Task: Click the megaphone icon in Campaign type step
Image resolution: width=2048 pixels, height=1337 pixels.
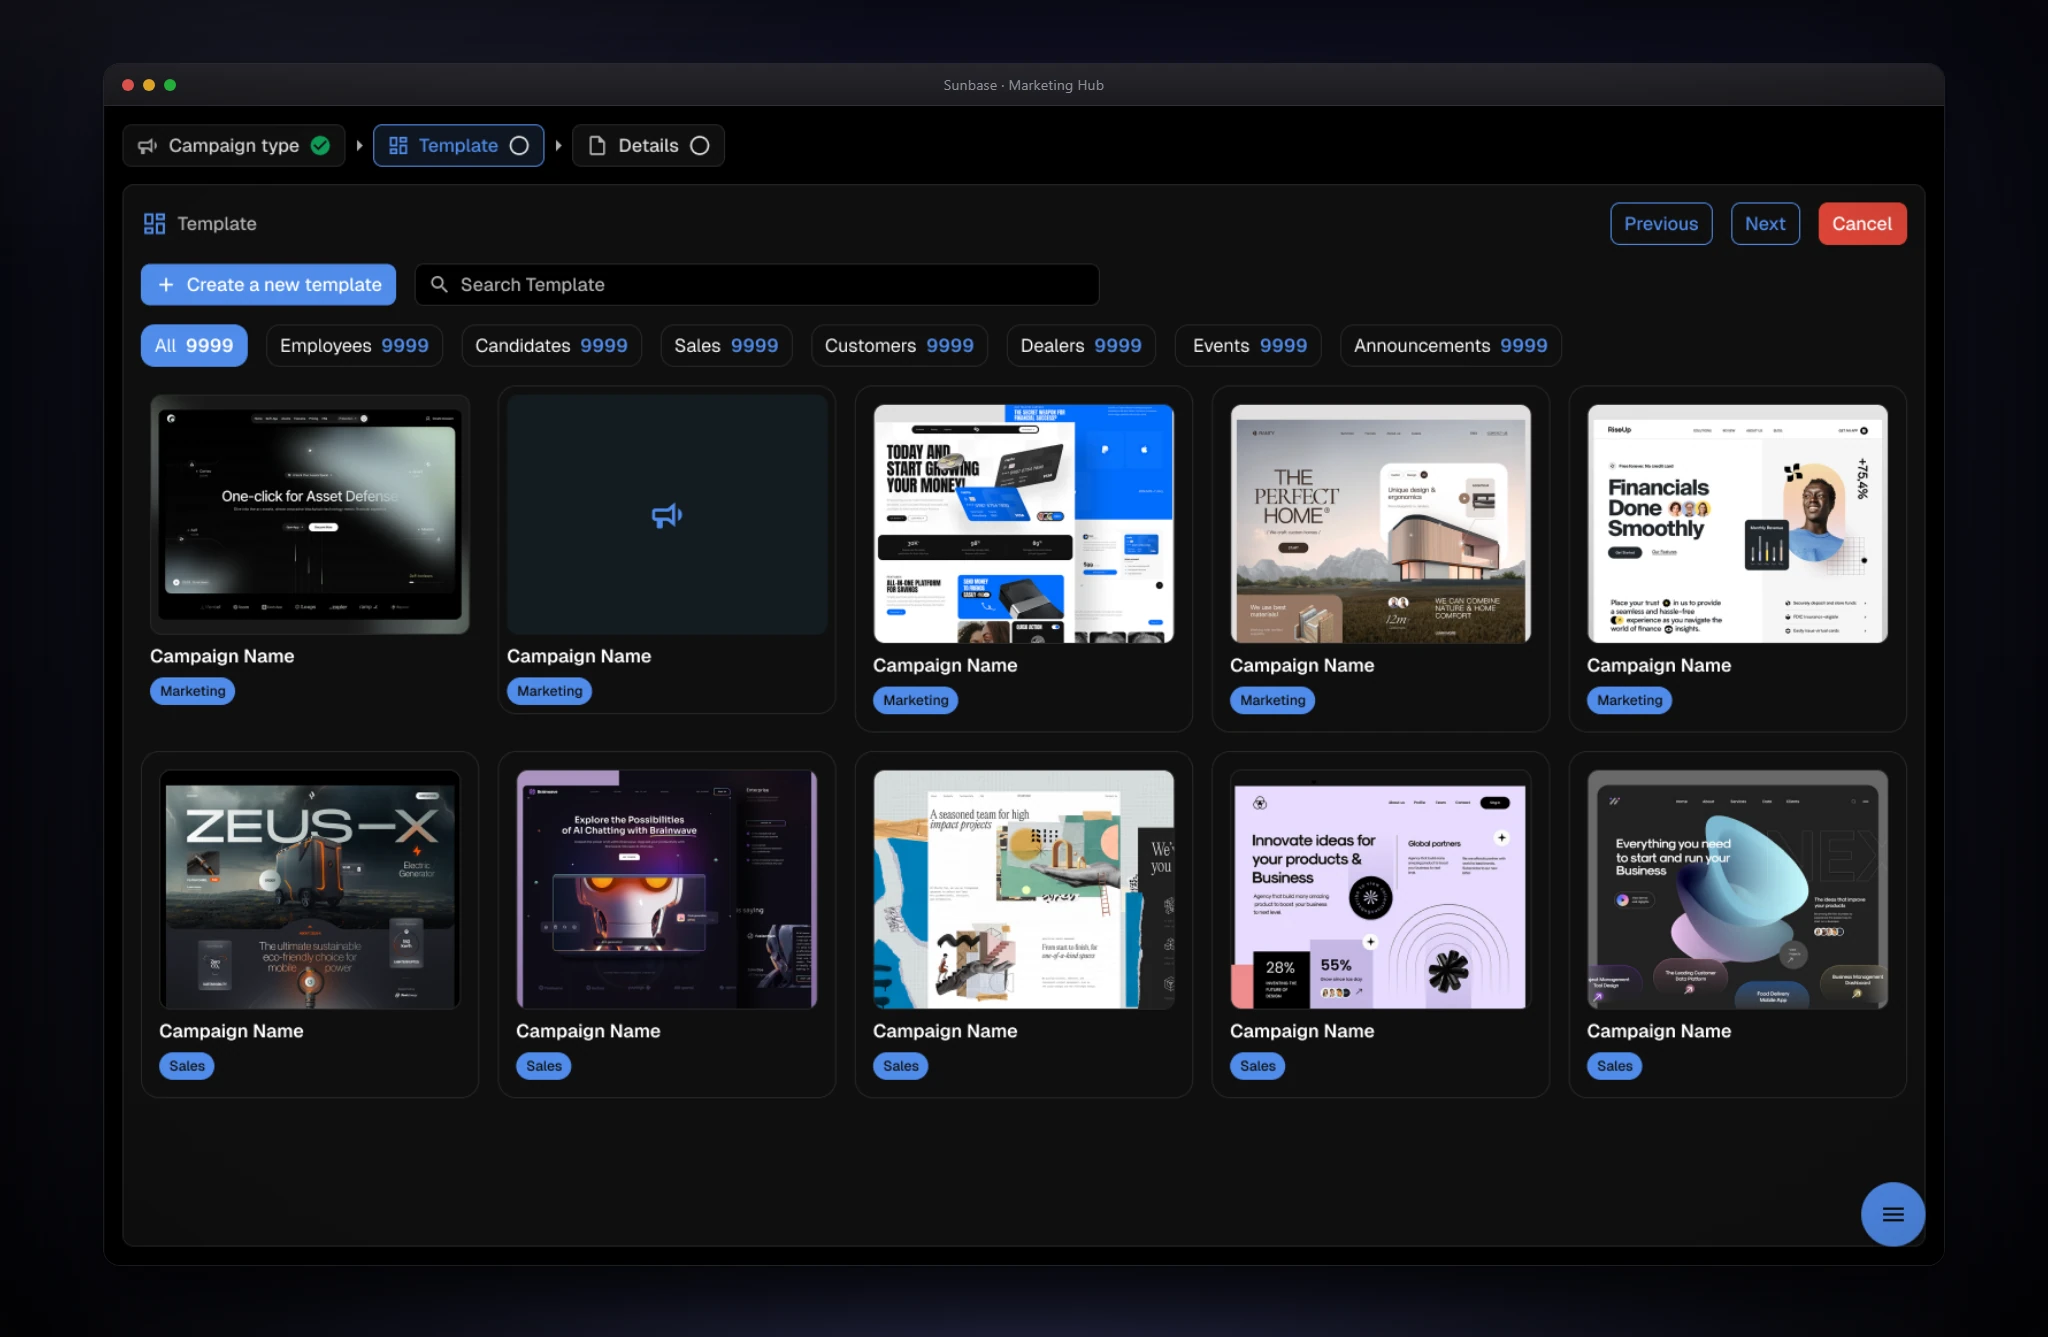Action: tap(148, 146)
